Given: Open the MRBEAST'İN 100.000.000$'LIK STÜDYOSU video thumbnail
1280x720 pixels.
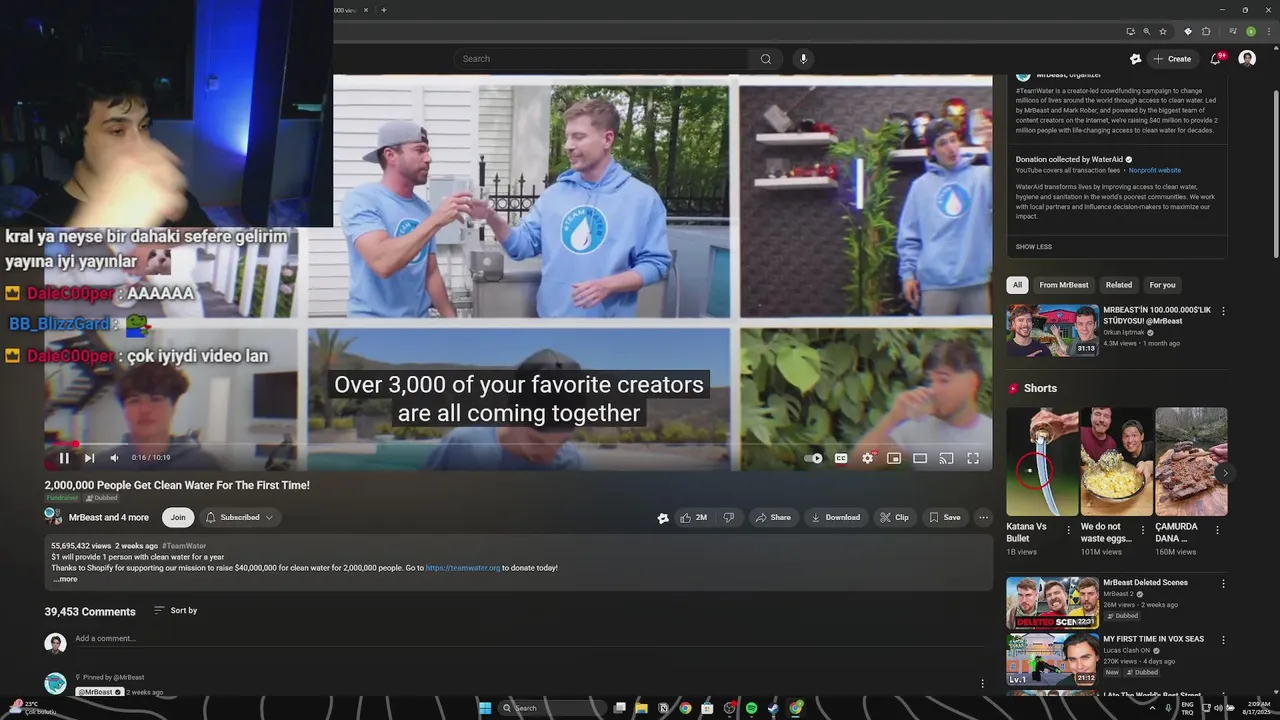Looking at the screenshot, I should pos(1052,330).
